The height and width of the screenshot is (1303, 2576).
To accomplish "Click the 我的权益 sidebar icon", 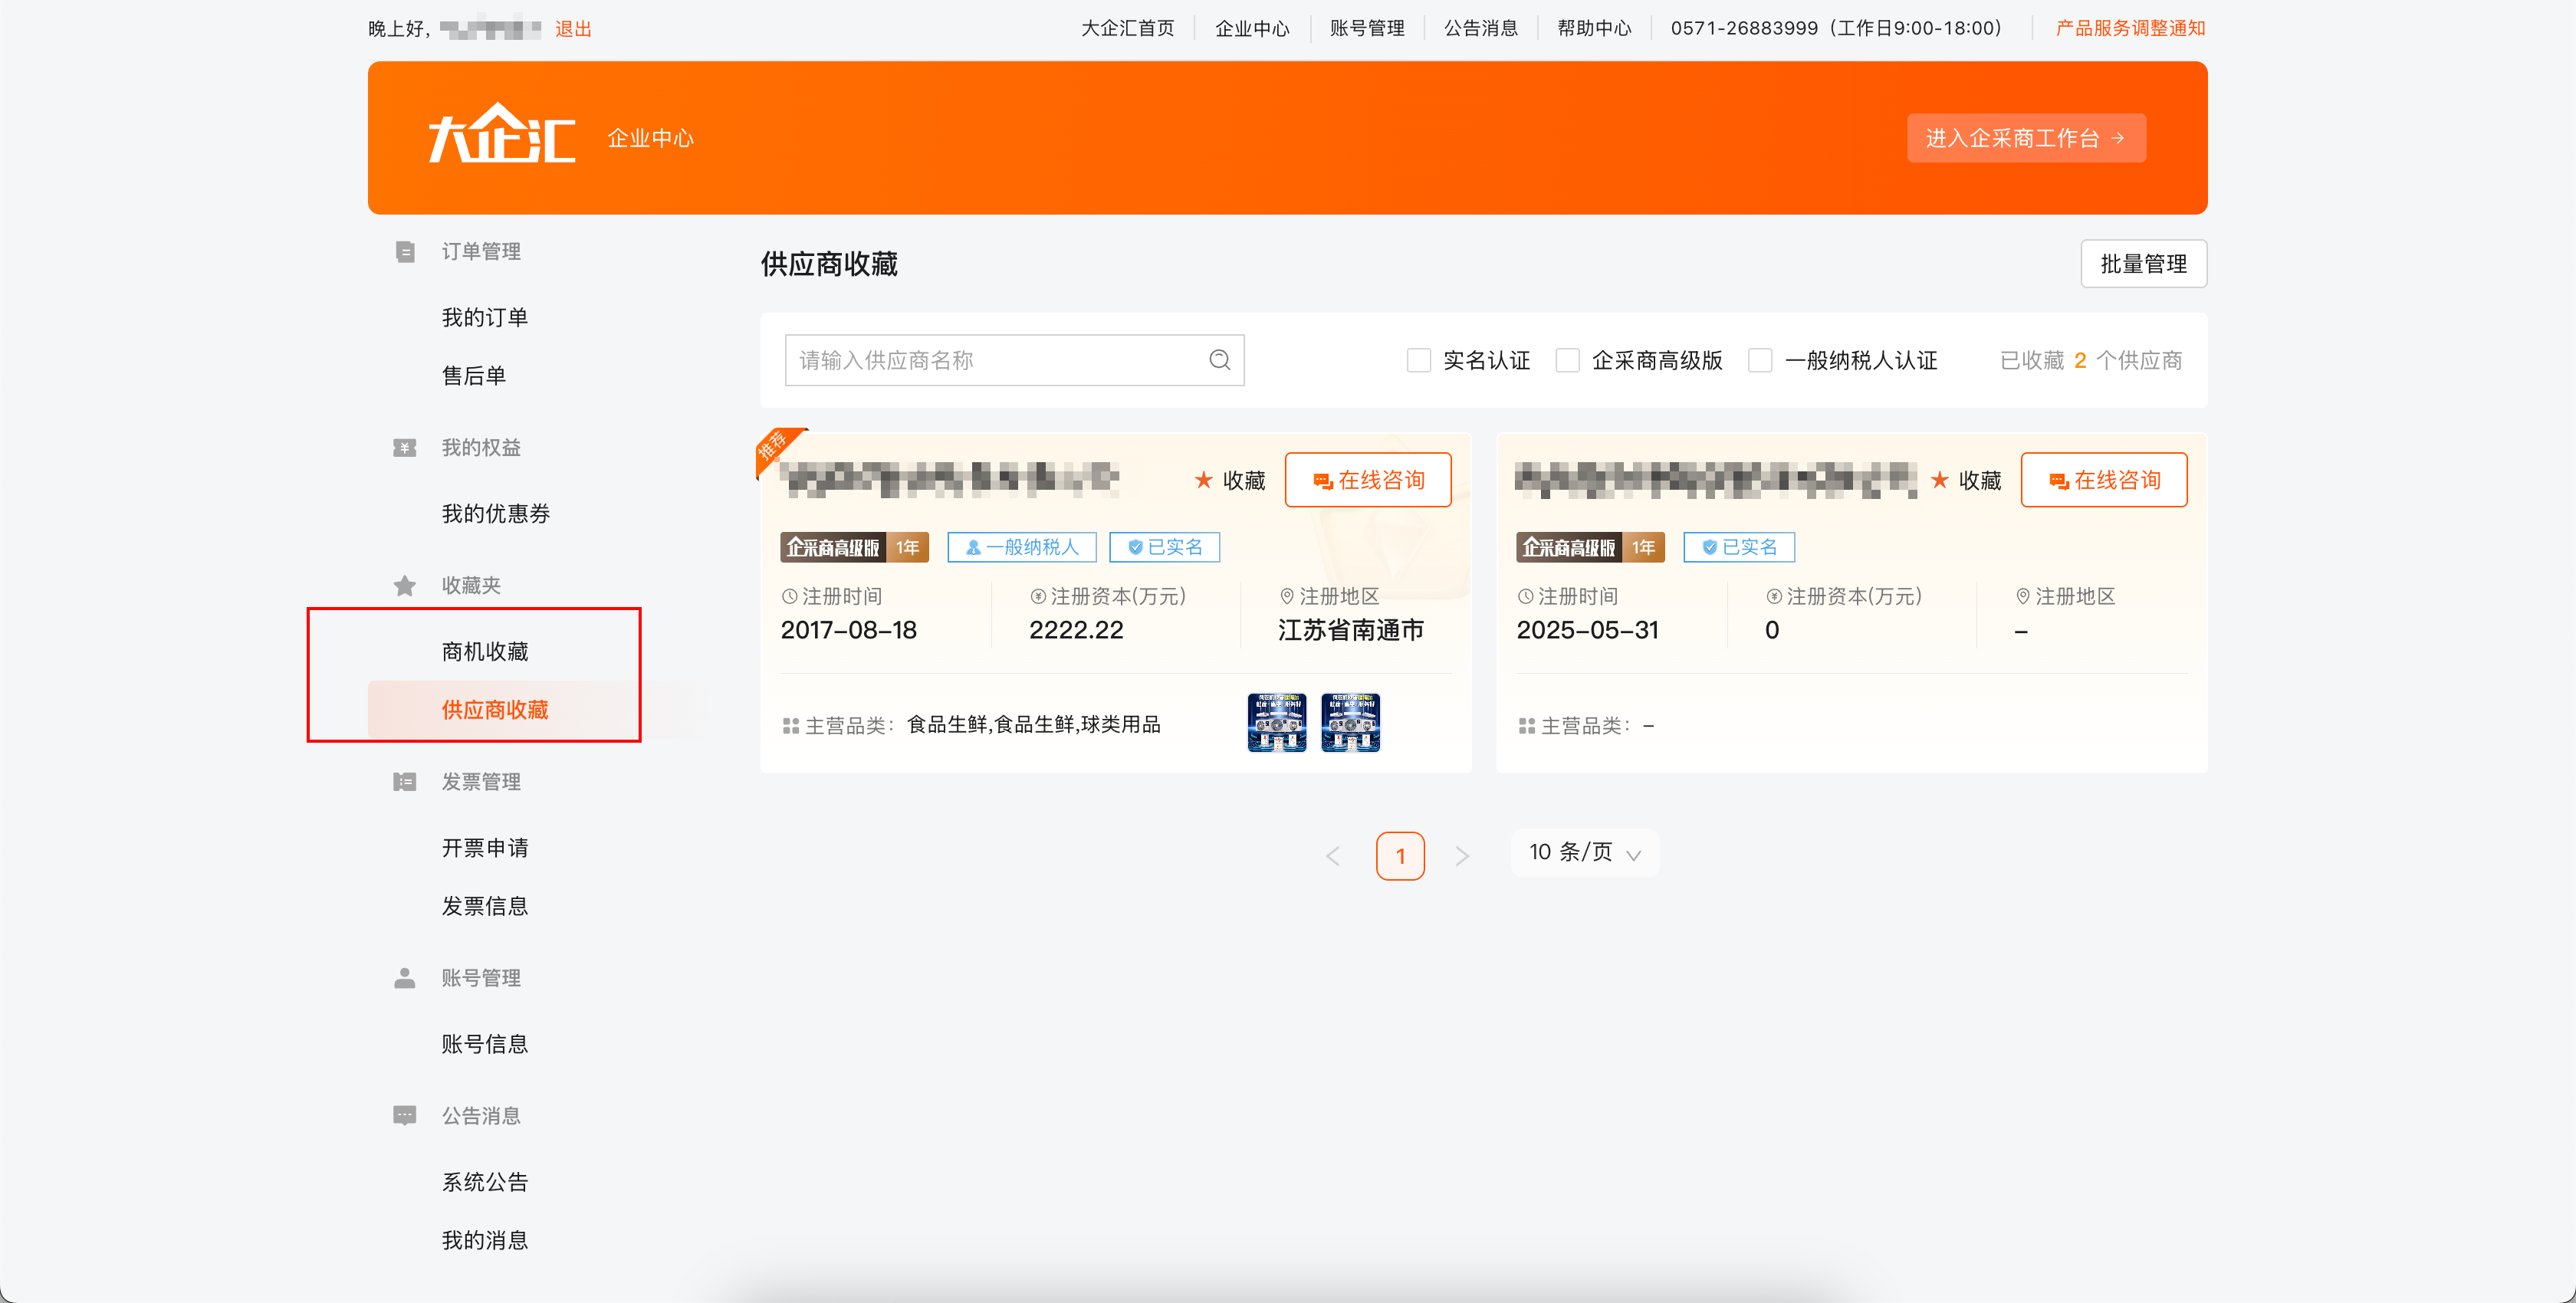I will point(405,447).
